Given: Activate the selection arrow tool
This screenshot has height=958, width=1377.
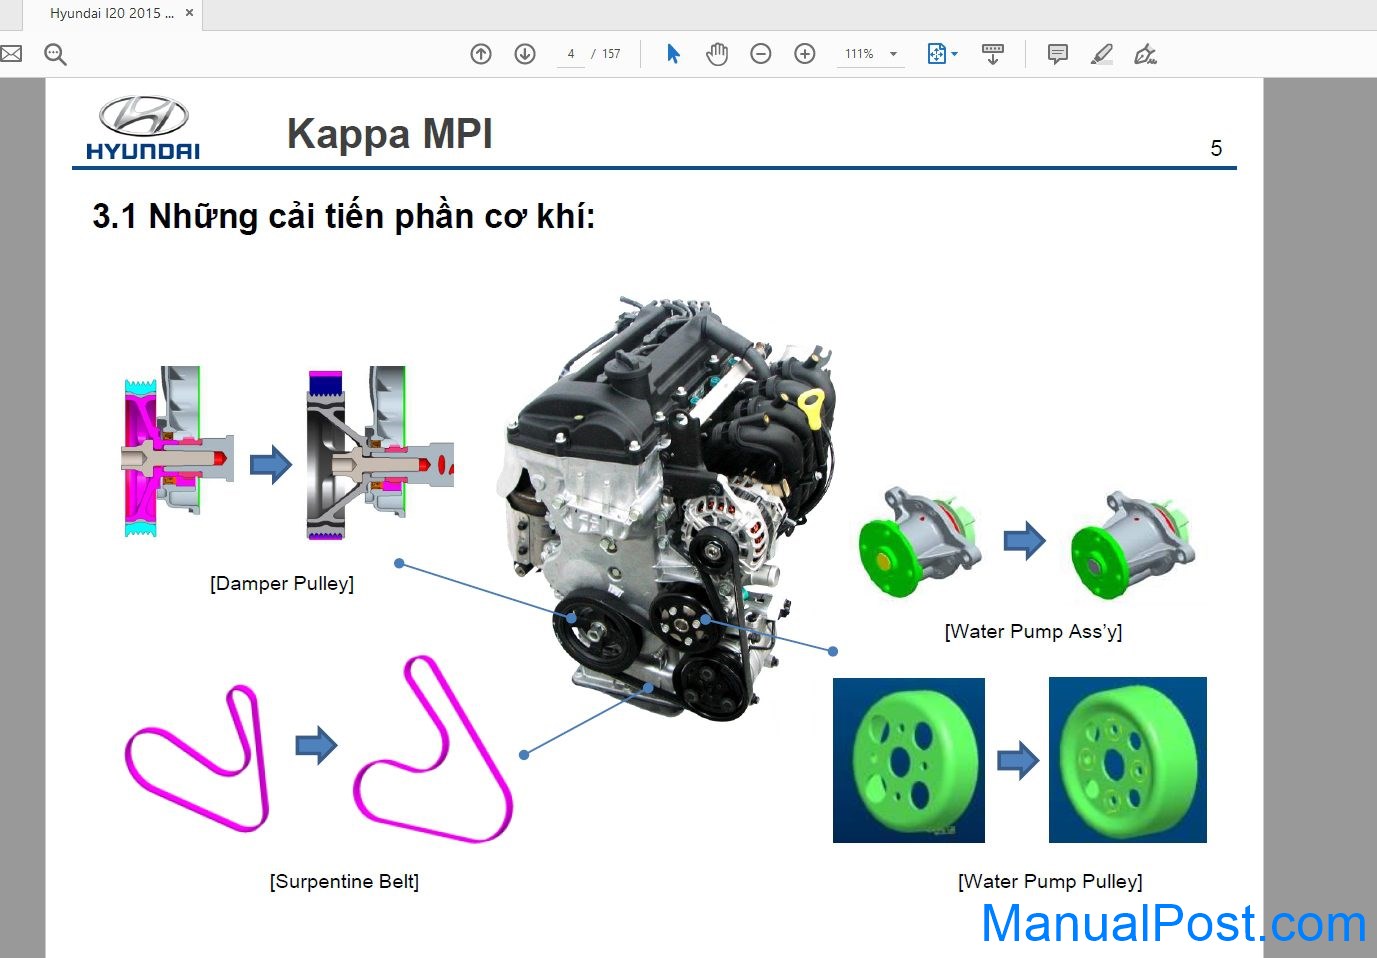Looking at the screenshot, I should [673, 54].
